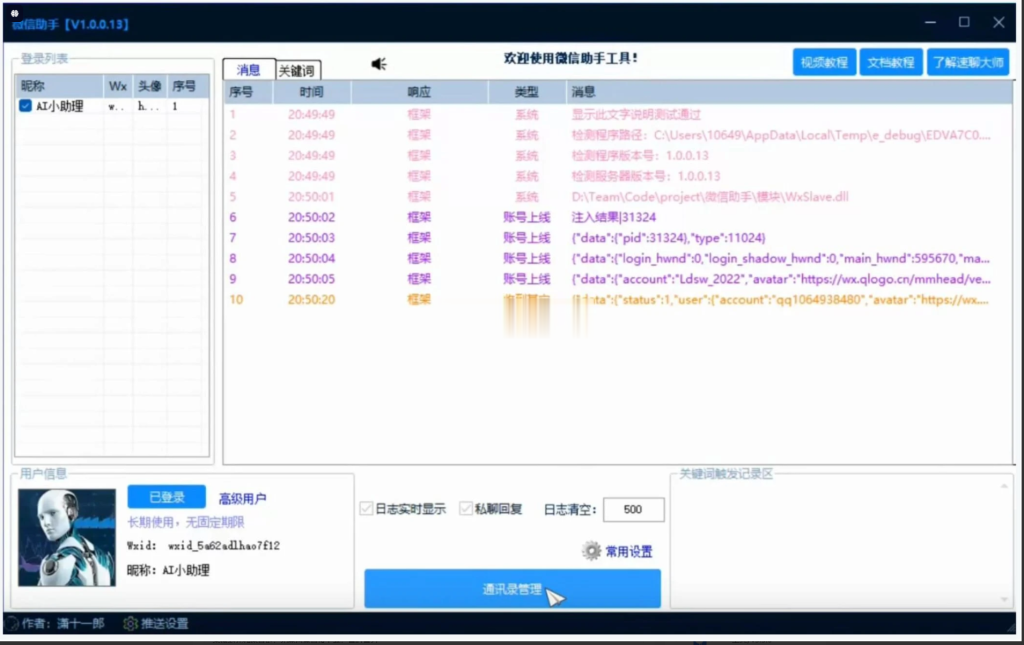
Task: Toggle the AI小助理 account checkbox
Action: (x=25, y=106)
